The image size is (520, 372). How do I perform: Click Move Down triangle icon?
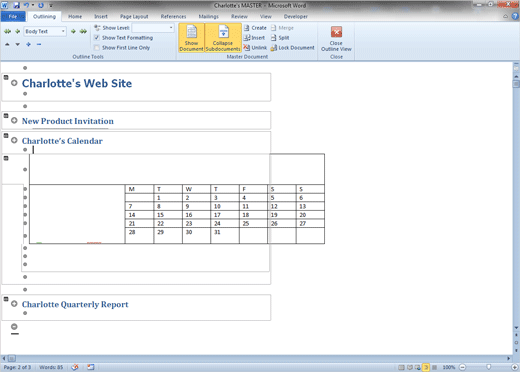pos(18,44)
